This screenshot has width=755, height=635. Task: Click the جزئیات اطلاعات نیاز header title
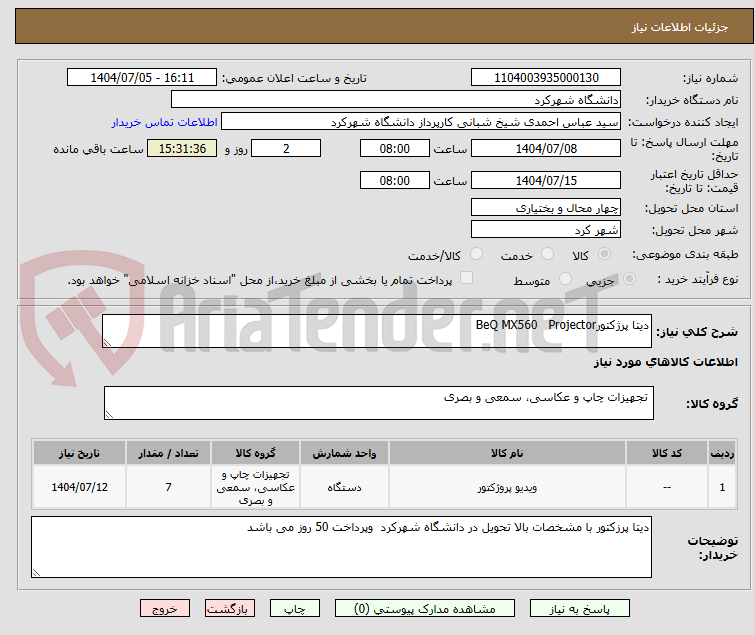[680, 27]
